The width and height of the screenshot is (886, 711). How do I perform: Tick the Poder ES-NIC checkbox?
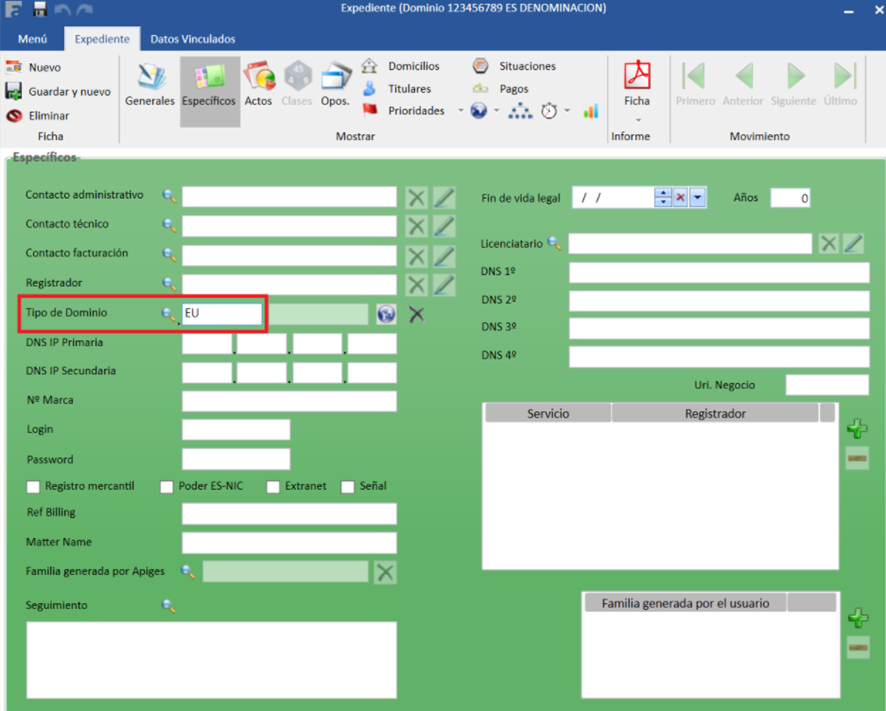click(167, 487)
